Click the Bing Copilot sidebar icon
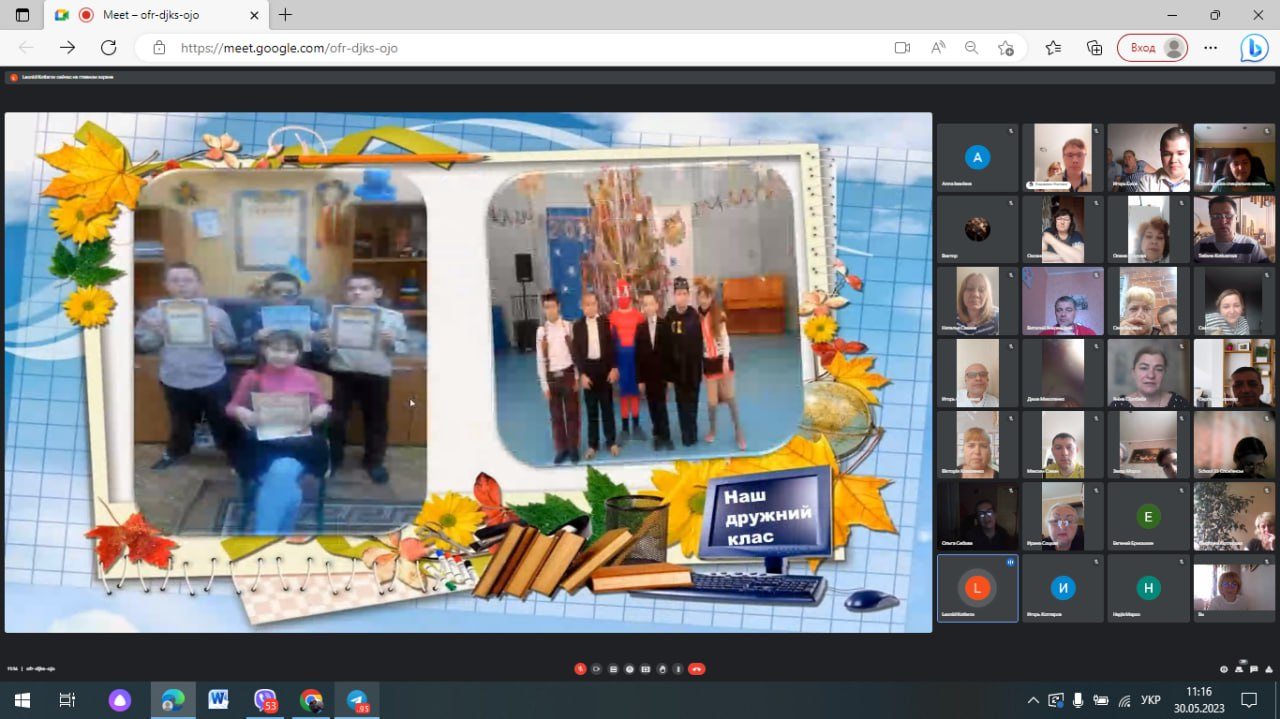 (1254, 47)
